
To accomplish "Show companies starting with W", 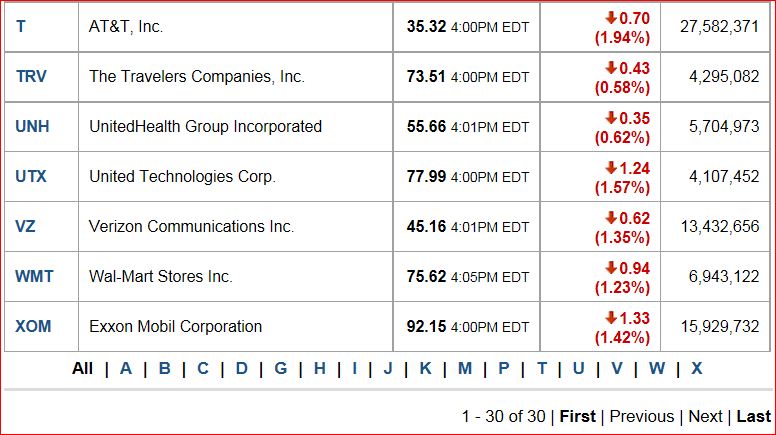I will 657,368.
